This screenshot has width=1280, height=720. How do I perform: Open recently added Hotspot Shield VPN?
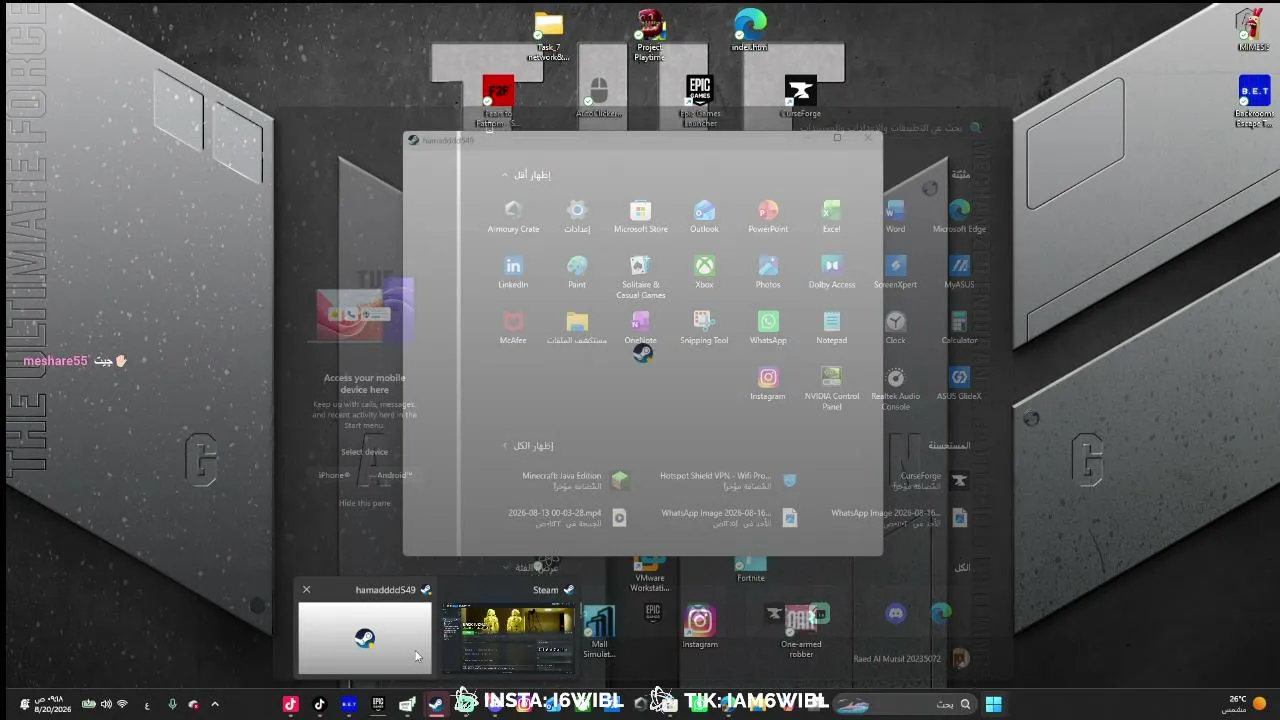(728, 480)
